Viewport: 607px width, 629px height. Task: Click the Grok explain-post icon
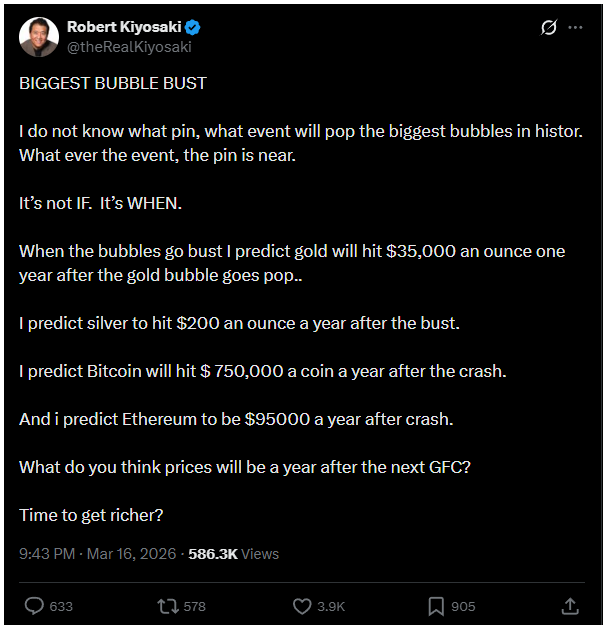[x=548, y=28]
